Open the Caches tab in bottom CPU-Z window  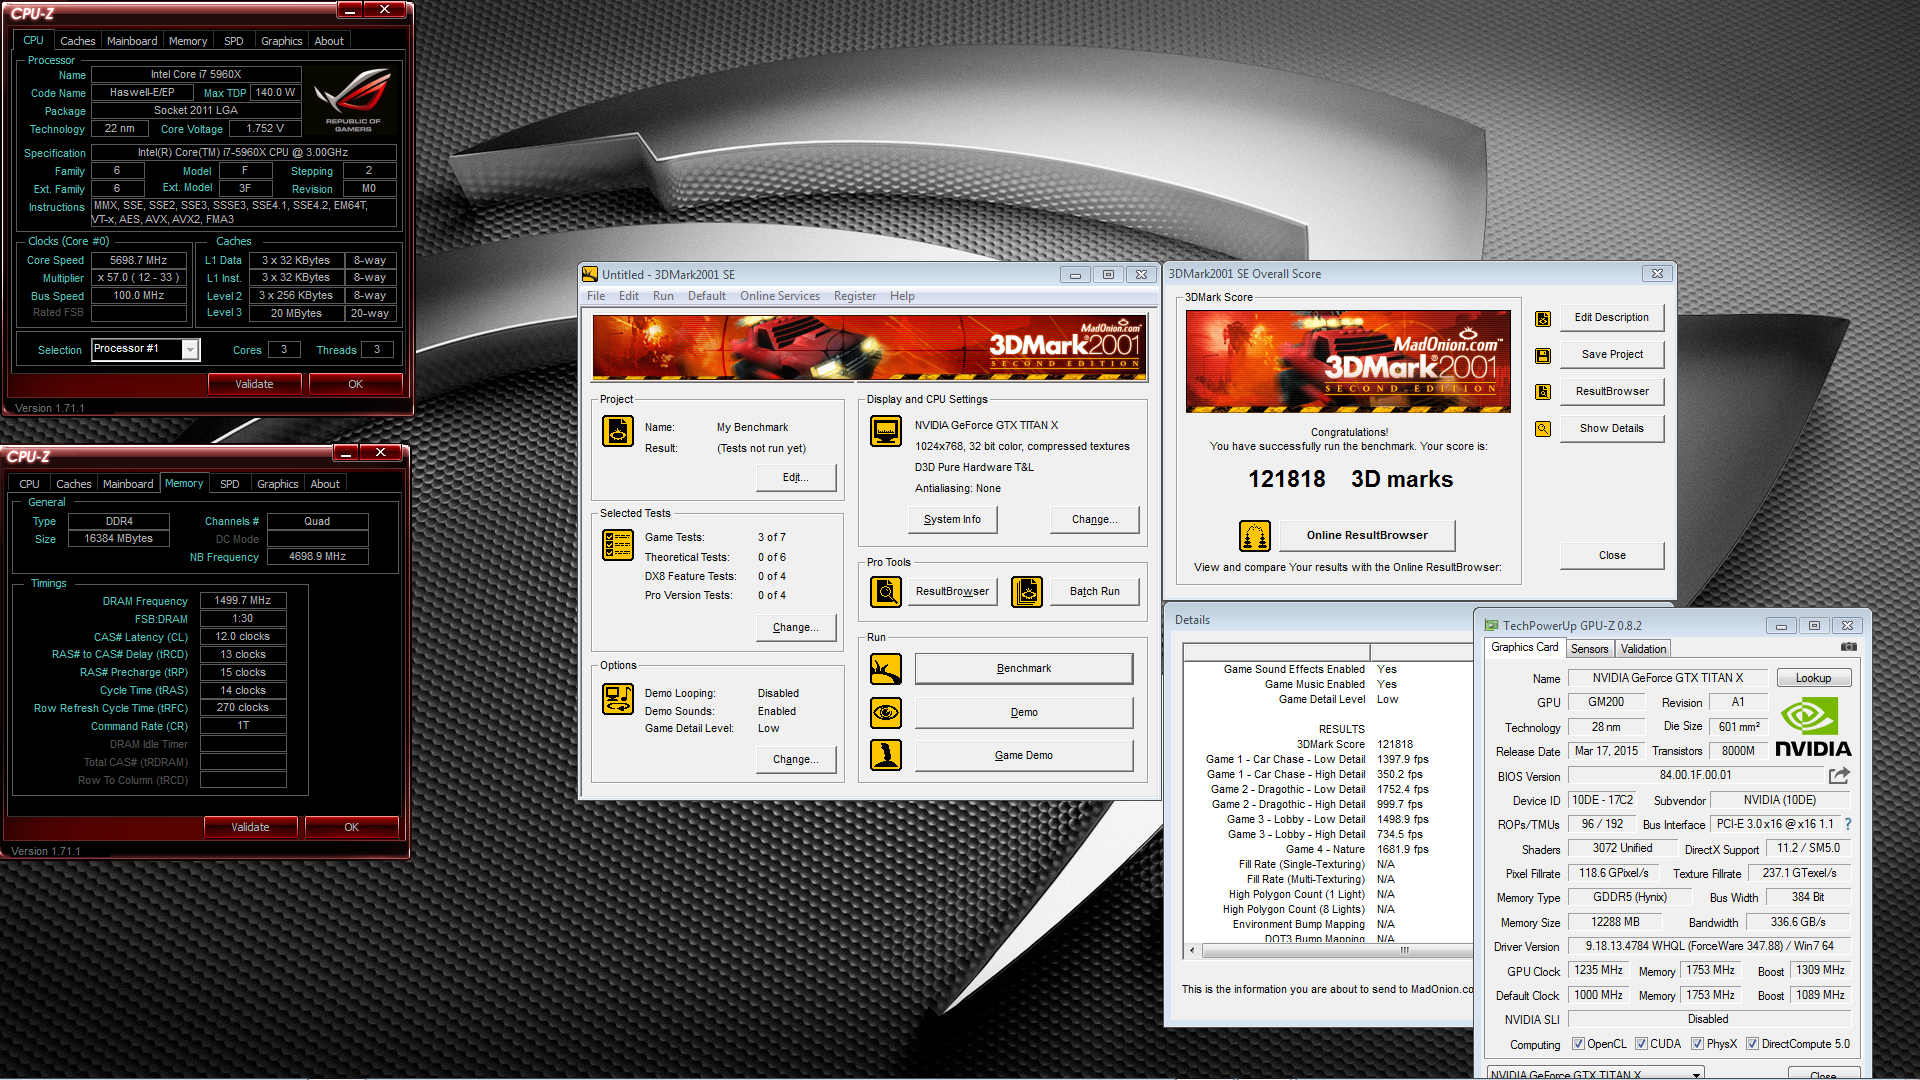(74, 484)
